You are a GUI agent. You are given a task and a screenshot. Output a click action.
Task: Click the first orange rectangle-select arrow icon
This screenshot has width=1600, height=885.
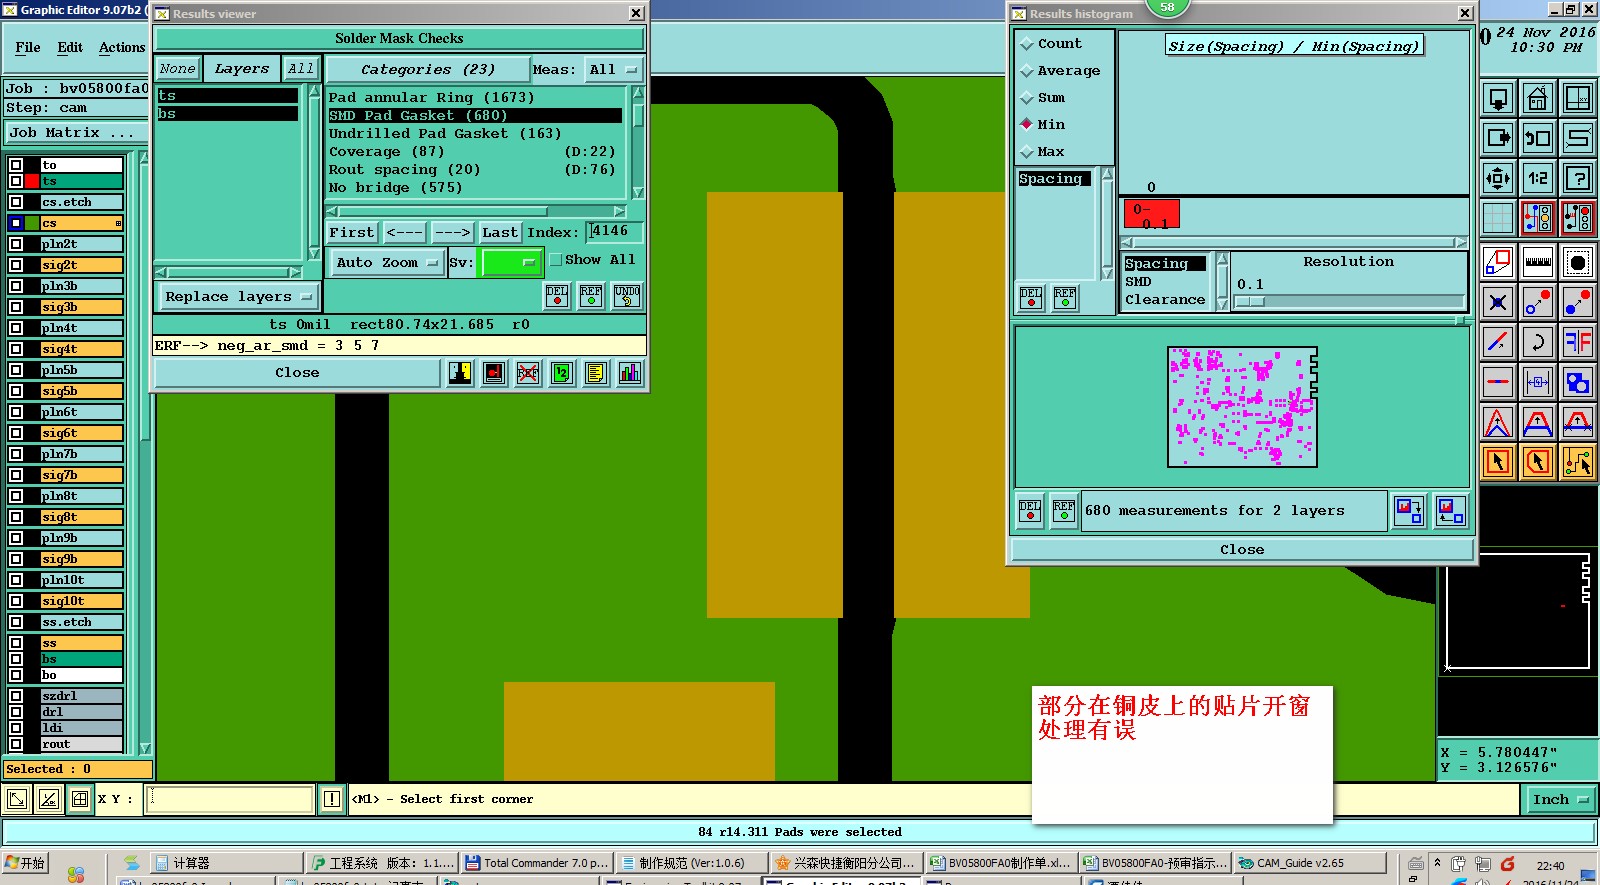coord(1497,462)
